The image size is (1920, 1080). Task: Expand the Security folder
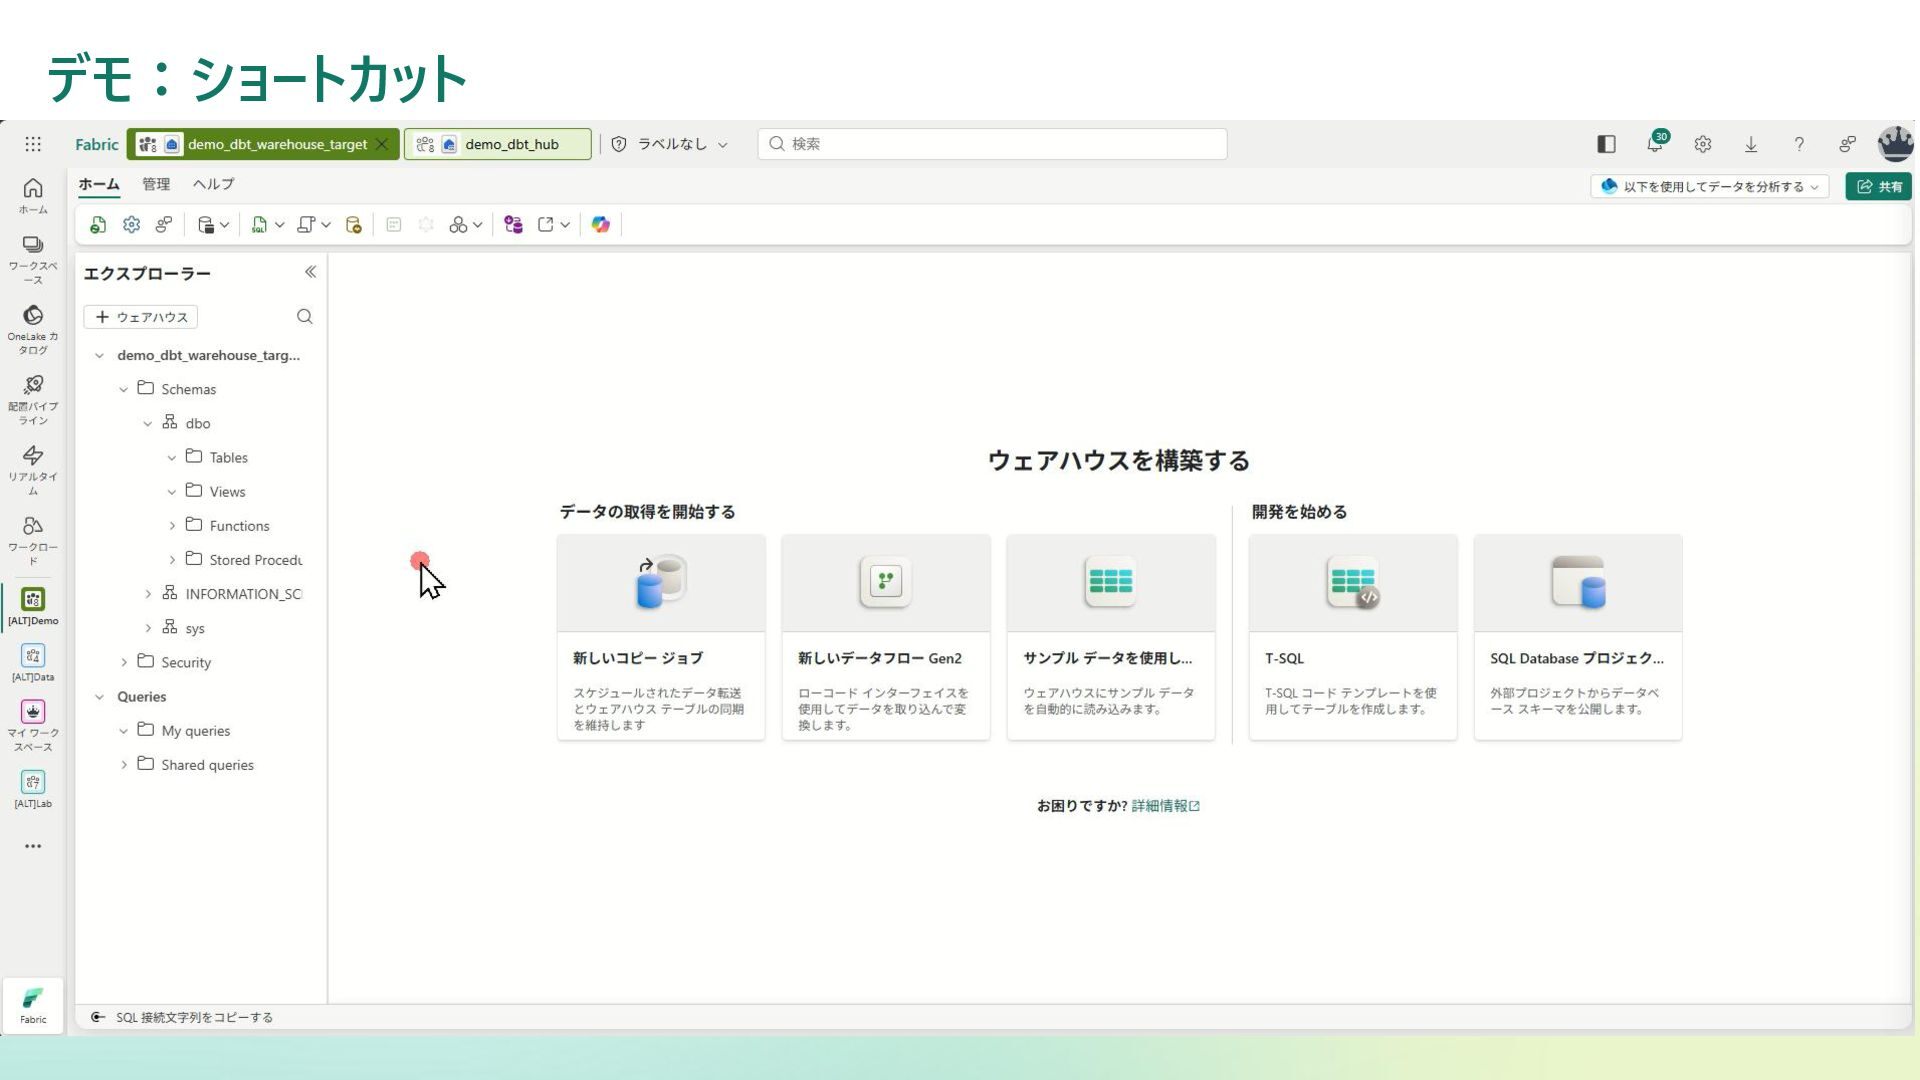point(124,662)
